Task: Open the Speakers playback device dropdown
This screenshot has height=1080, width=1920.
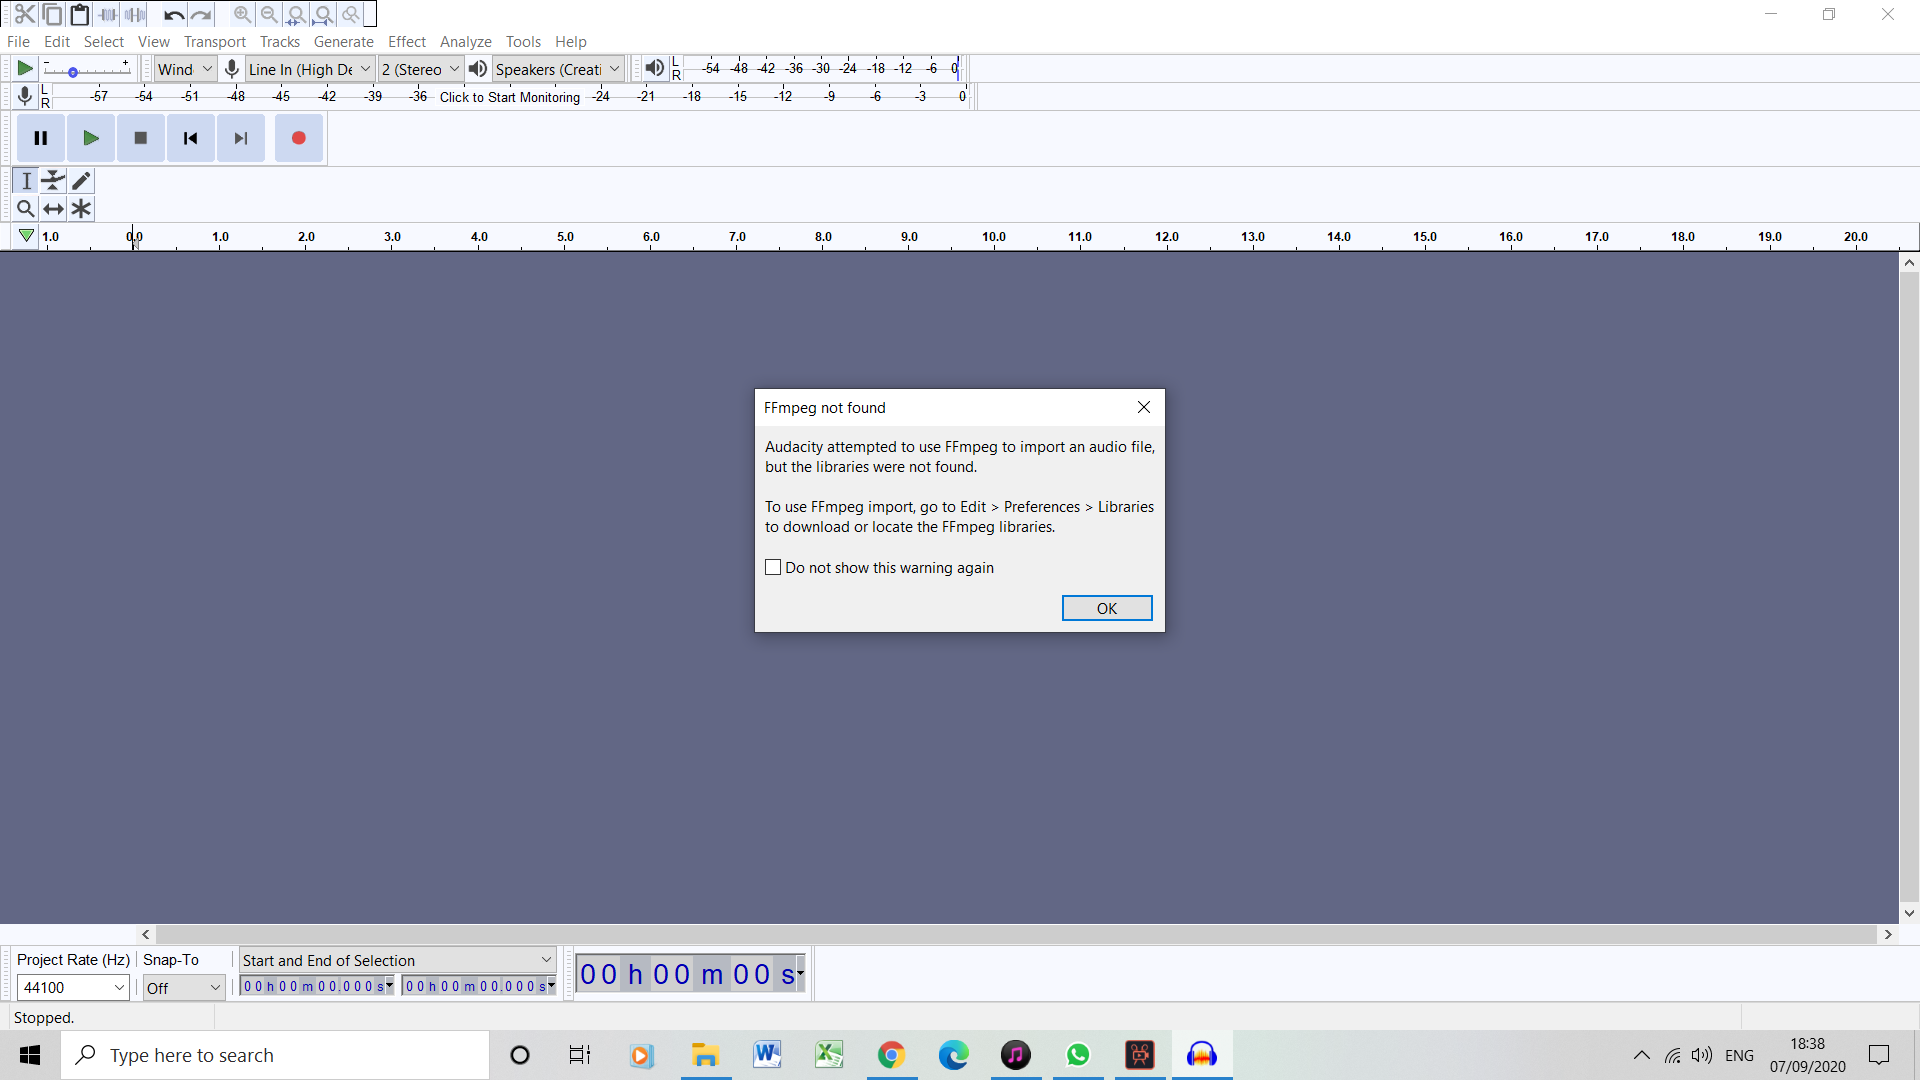Action: 558,69
